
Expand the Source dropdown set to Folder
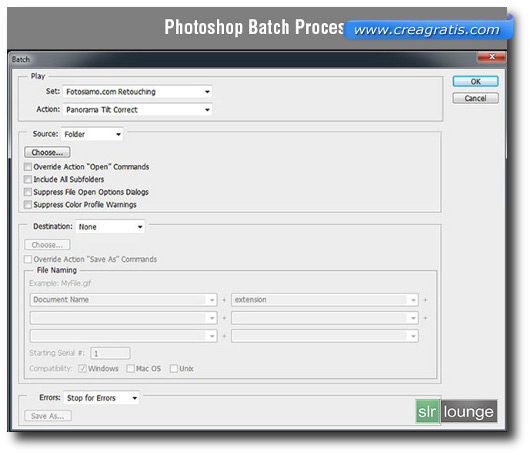coord(92,134)
